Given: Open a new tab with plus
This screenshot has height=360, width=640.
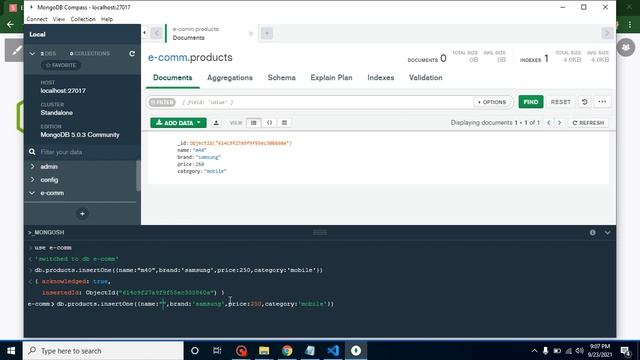Looking at the screenshot, I should [267, 33].
